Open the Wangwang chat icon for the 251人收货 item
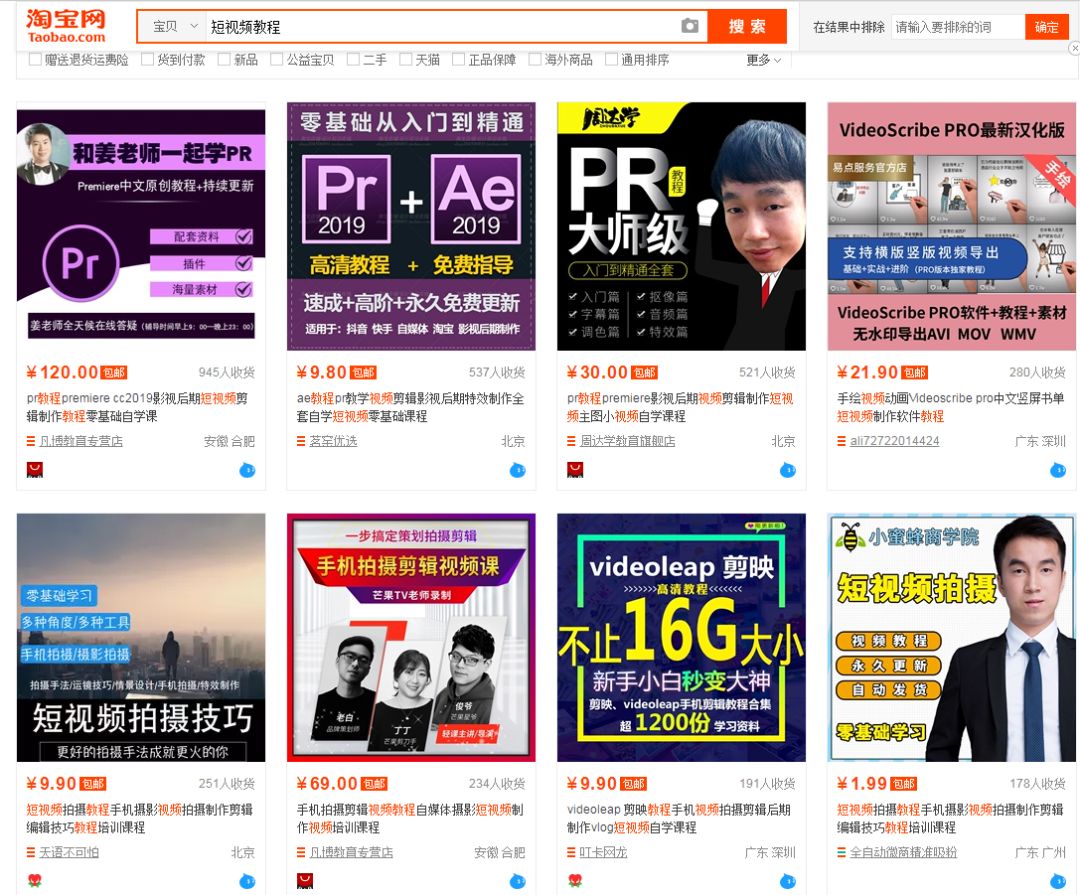1080x895 pixels. tap(247, 881)
